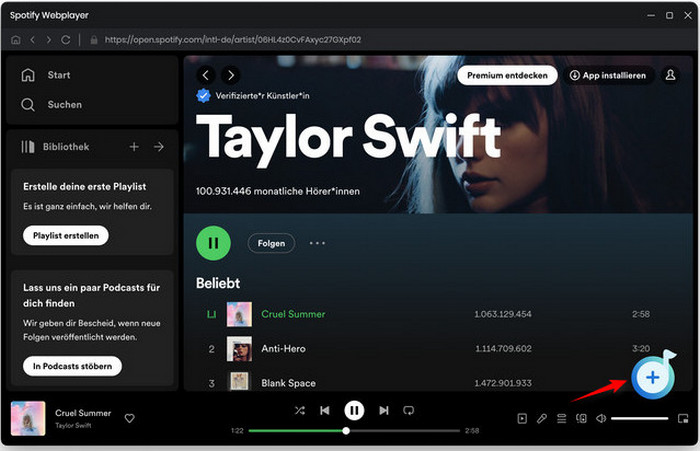Go back using the address bar back arrow
This screenshot has width=700, height=451.
click(x=33, y=40)
